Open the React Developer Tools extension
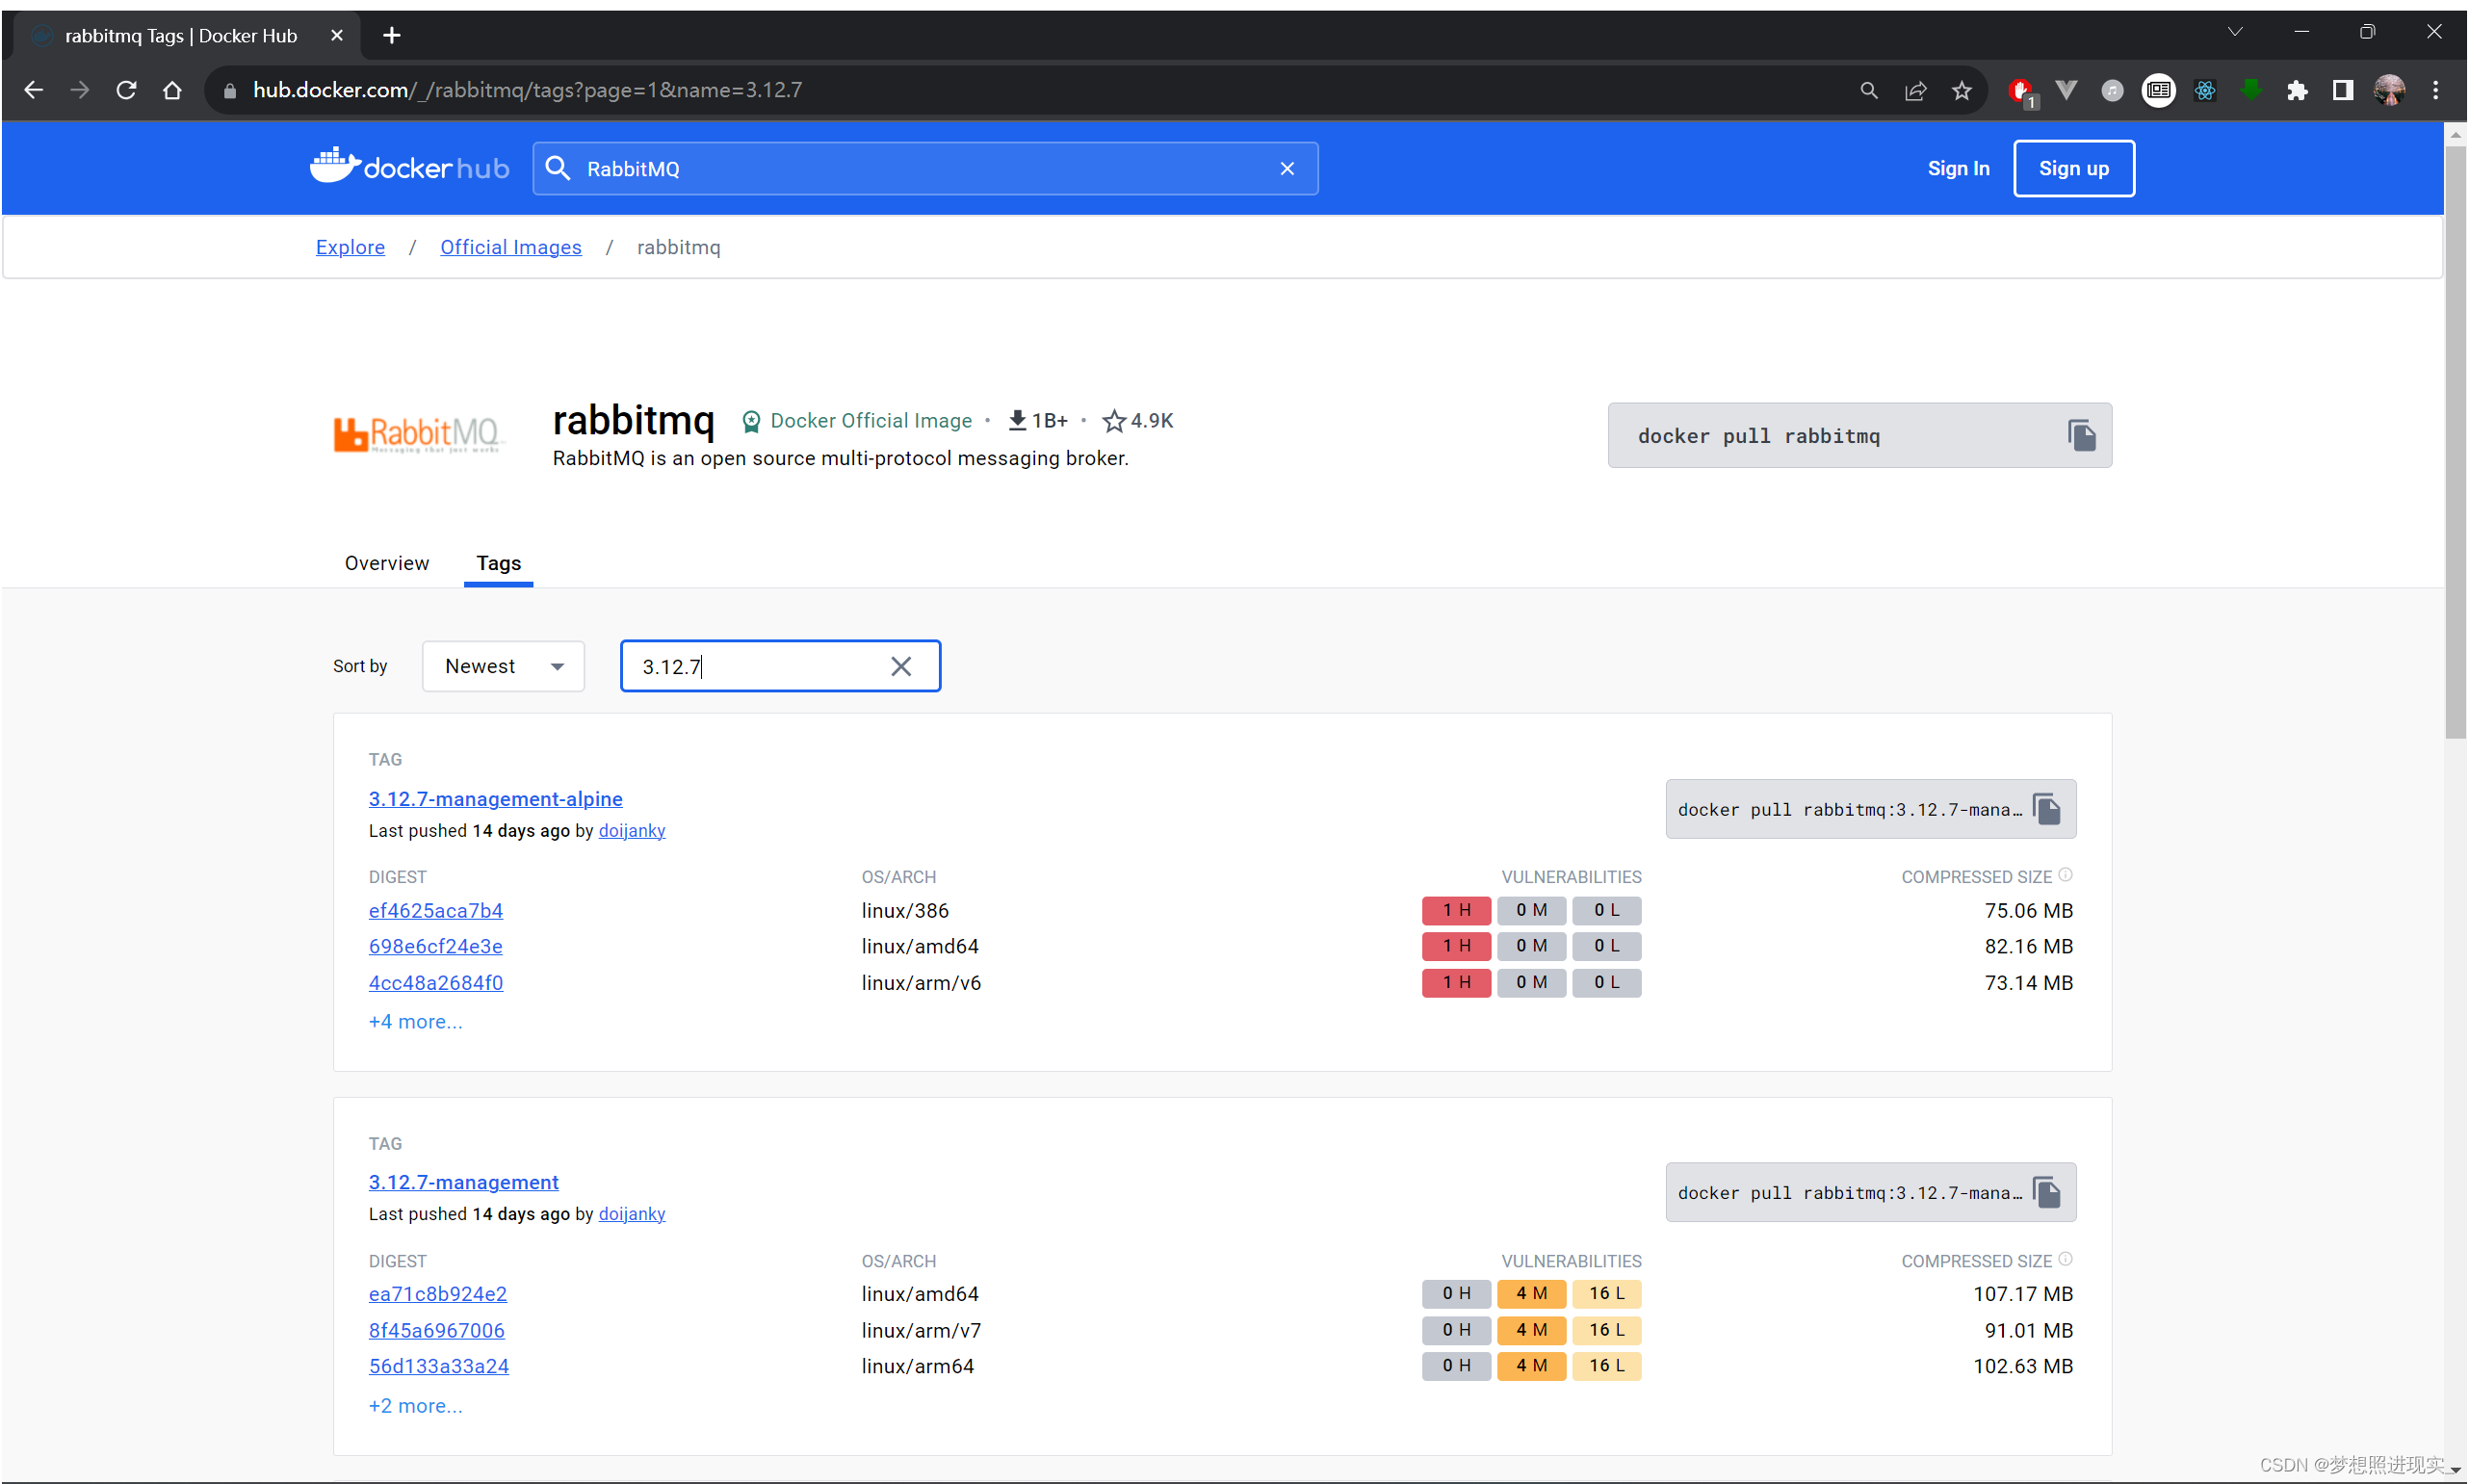Screen dimensions: 2469x1484 click(x=2205, y=90)
